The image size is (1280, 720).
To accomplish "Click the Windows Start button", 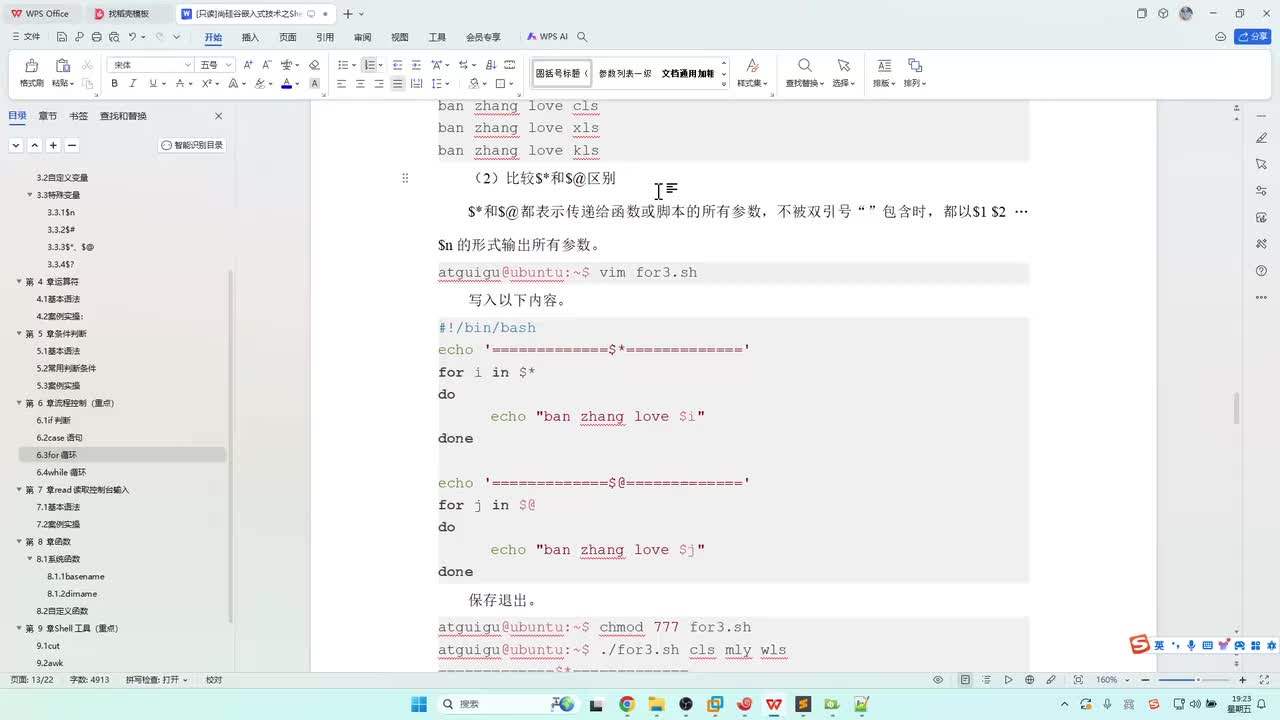I will [x=419, y=704].
